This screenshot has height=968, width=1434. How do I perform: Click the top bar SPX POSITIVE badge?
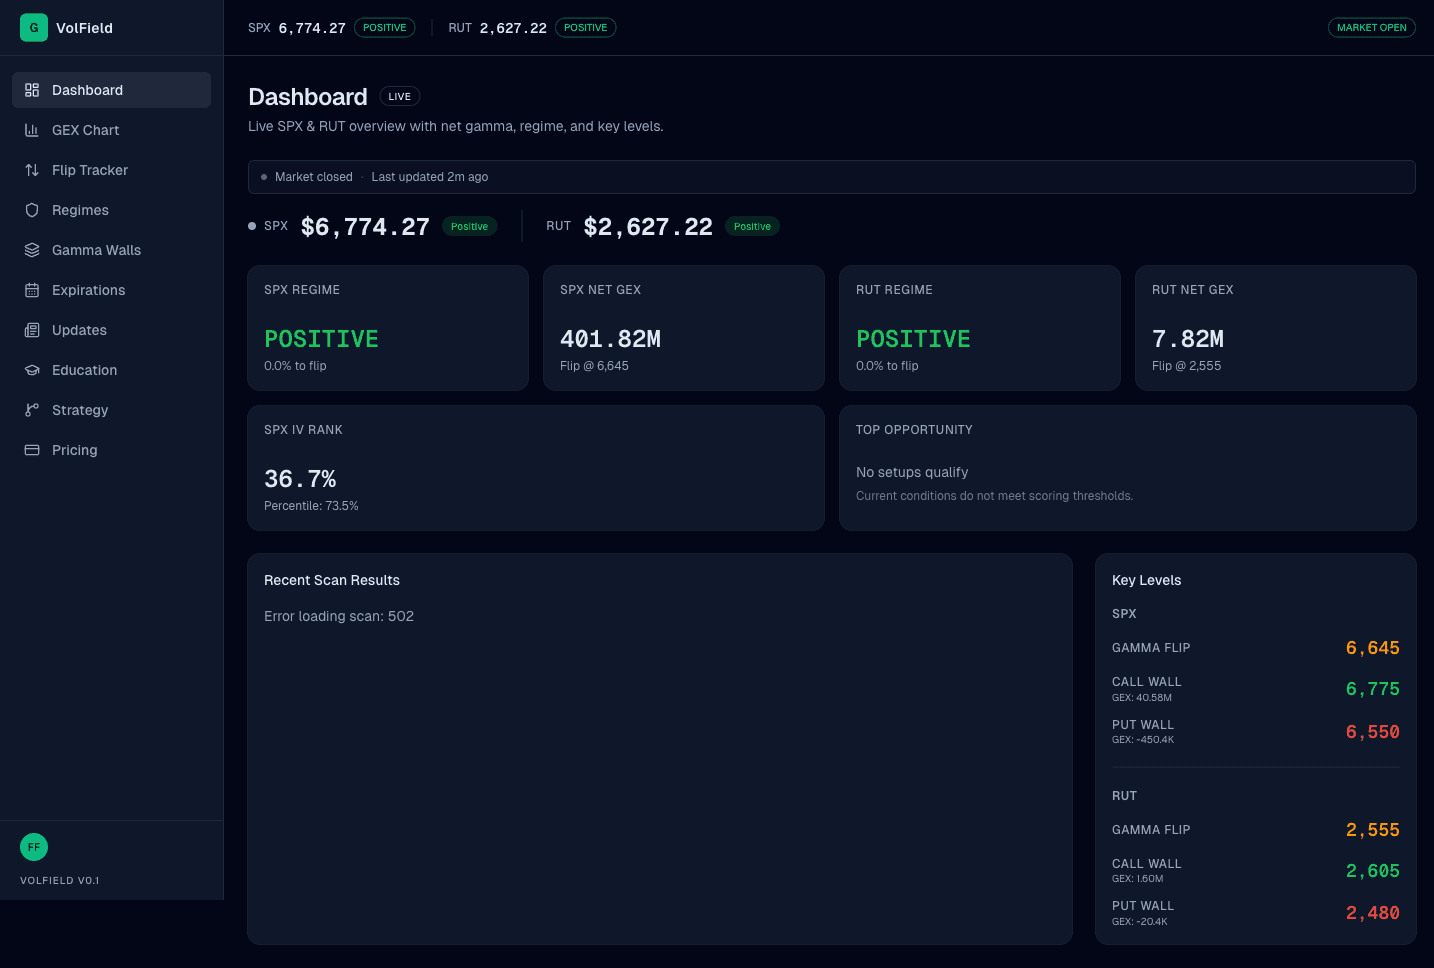pyautogui.click(x=384, y=28)
